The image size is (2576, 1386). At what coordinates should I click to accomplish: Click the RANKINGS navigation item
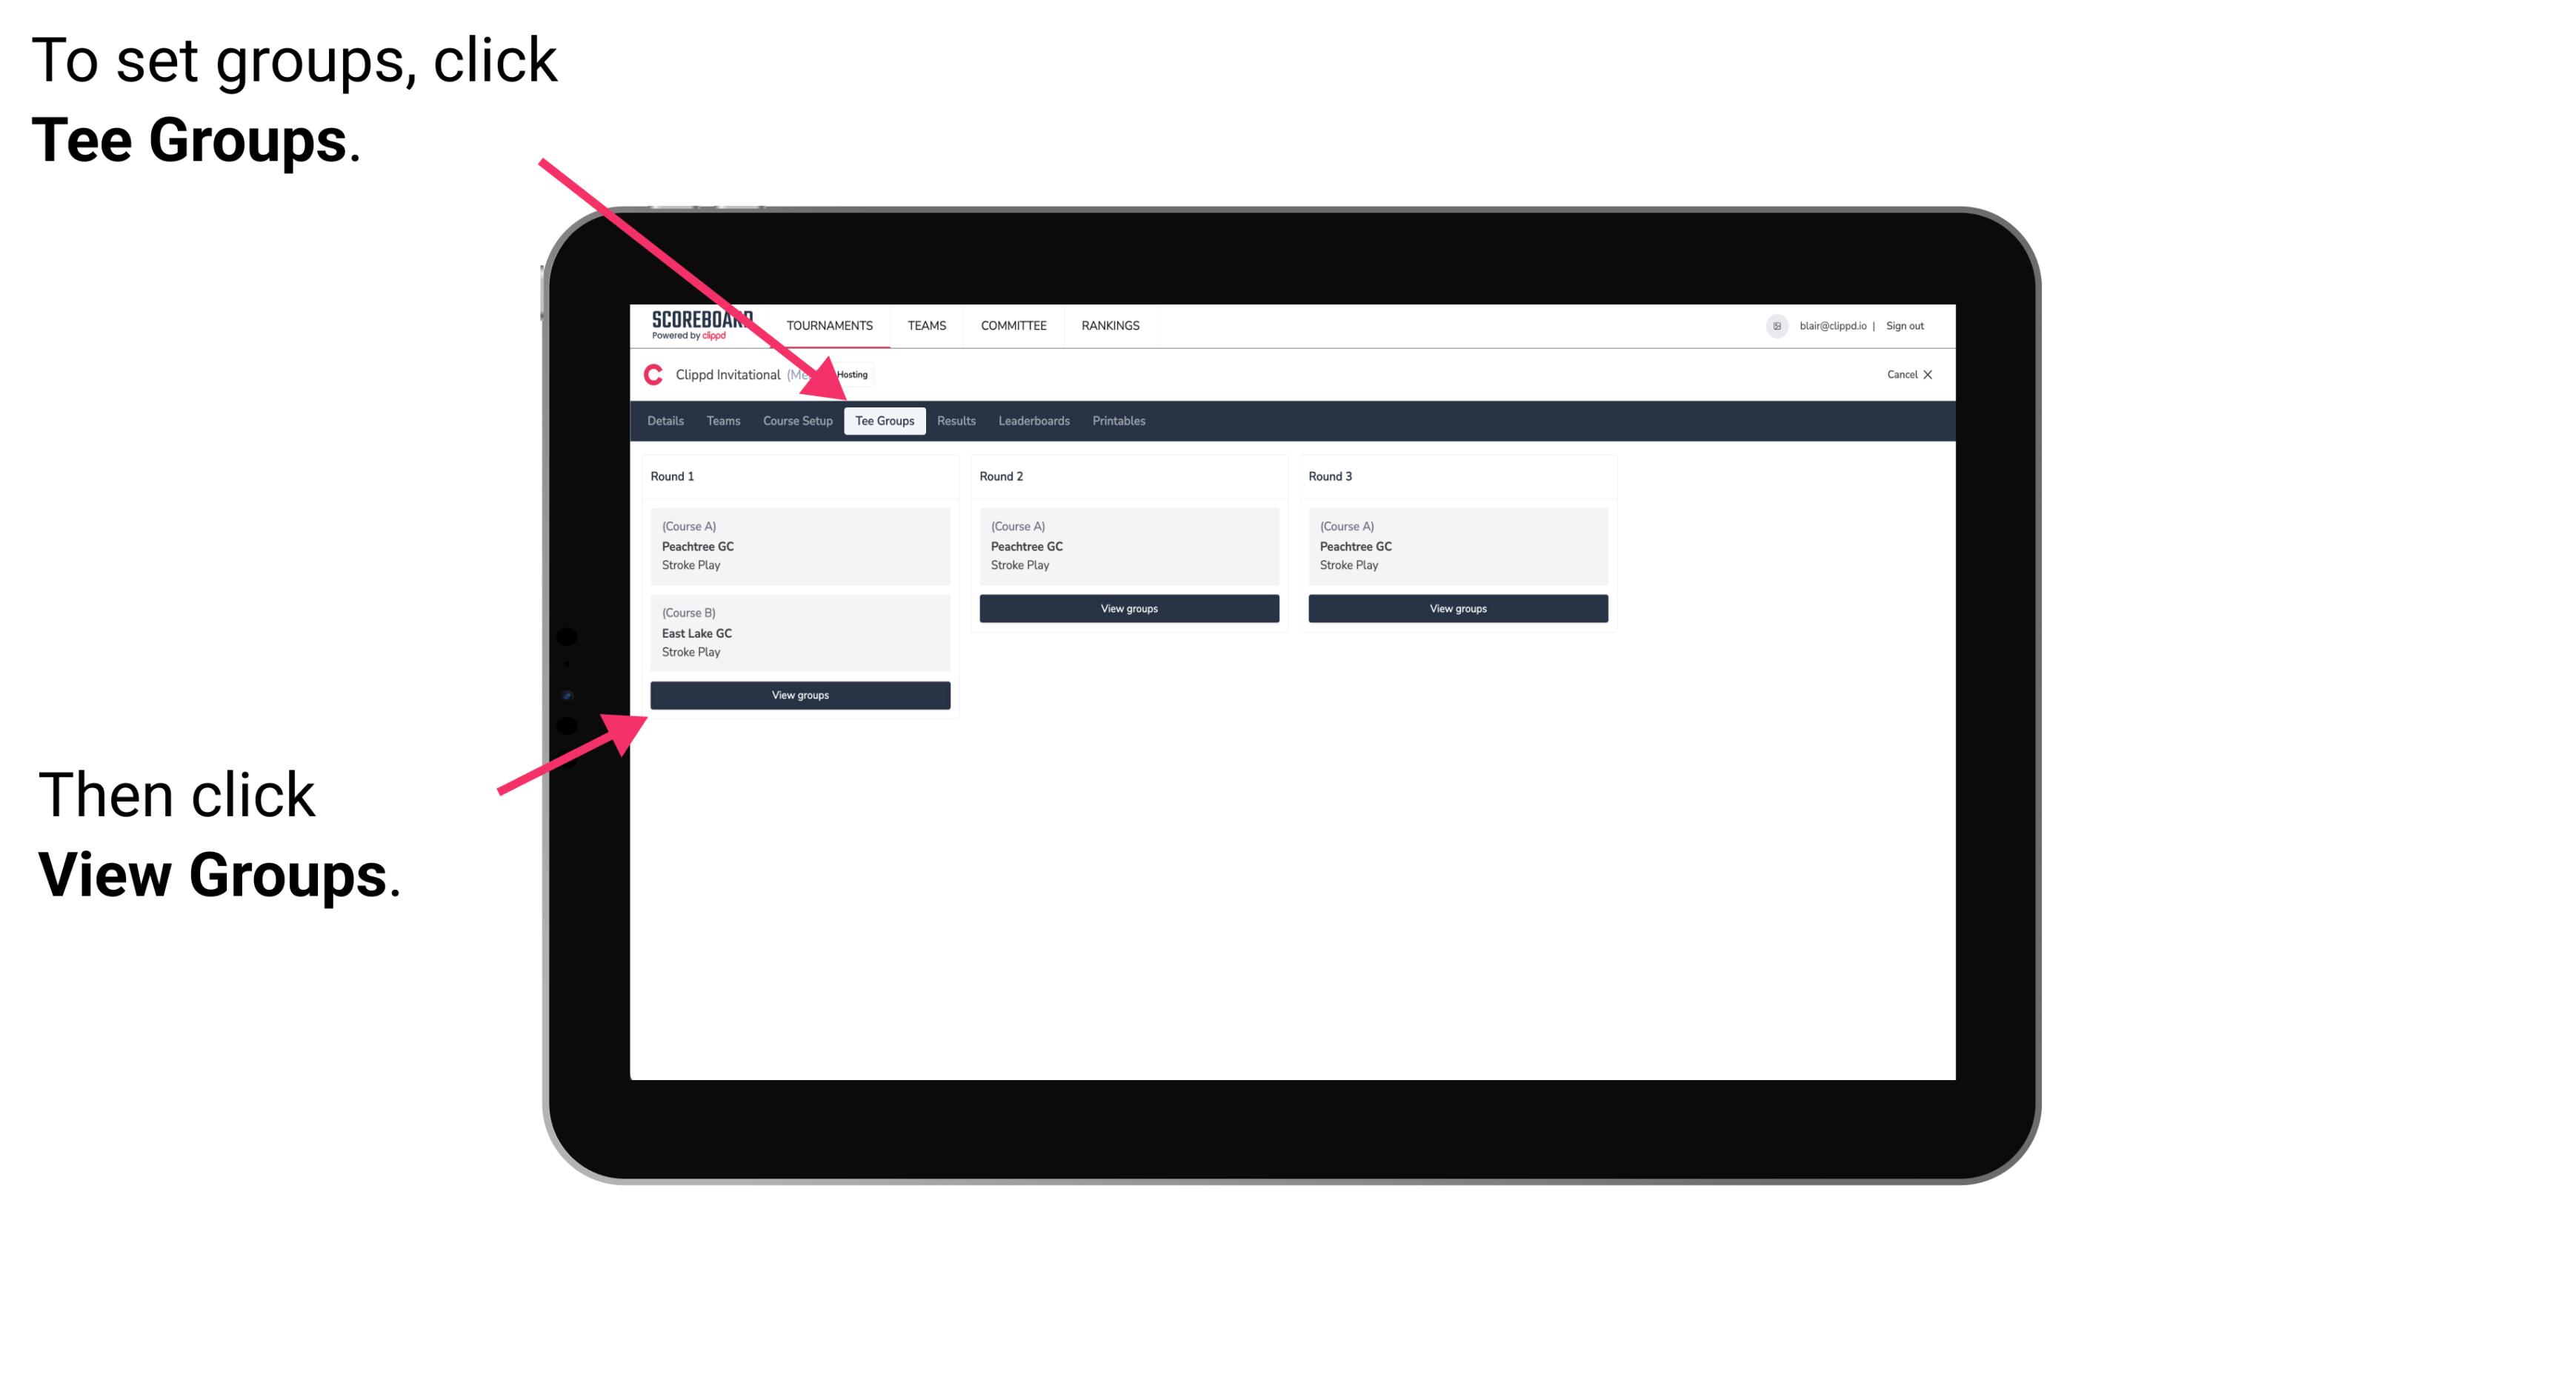[x=1113, y=324]
